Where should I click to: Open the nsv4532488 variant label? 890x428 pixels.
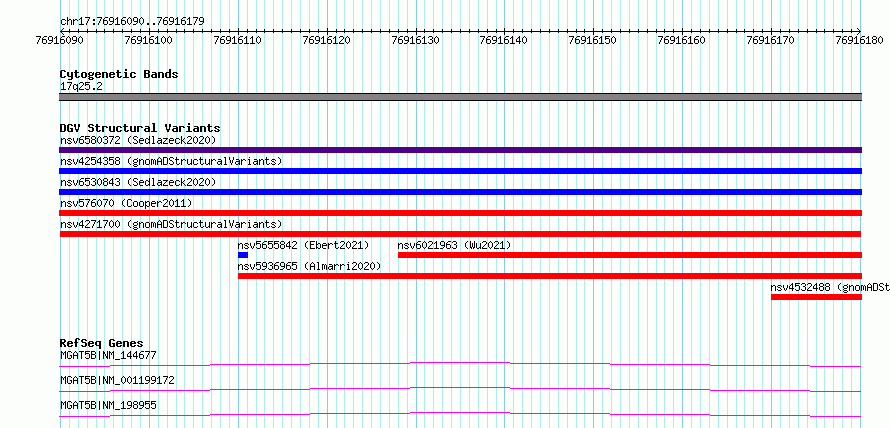tap(830, 287)
